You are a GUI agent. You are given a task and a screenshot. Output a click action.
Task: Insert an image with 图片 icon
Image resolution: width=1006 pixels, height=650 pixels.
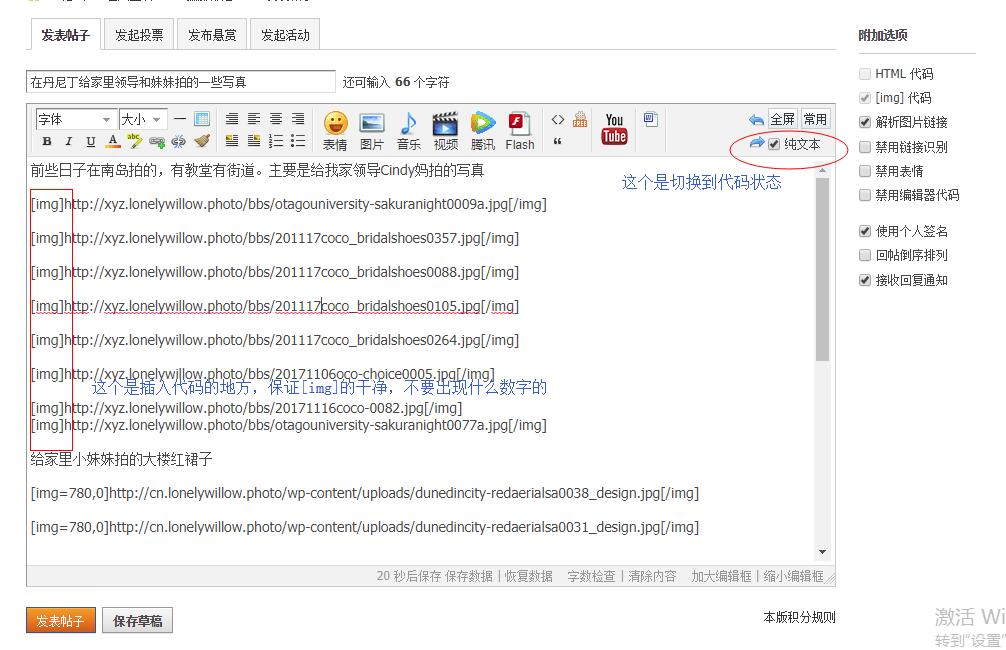pos(372,130)
